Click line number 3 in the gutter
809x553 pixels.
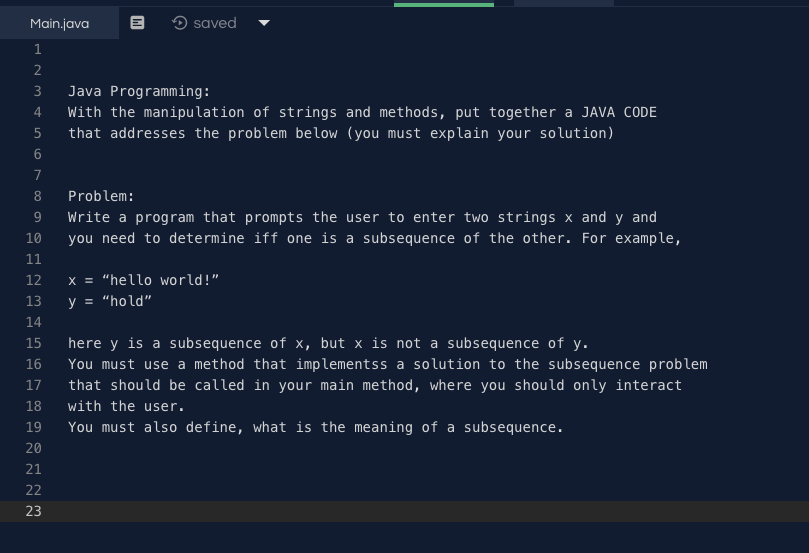[38, 91]
